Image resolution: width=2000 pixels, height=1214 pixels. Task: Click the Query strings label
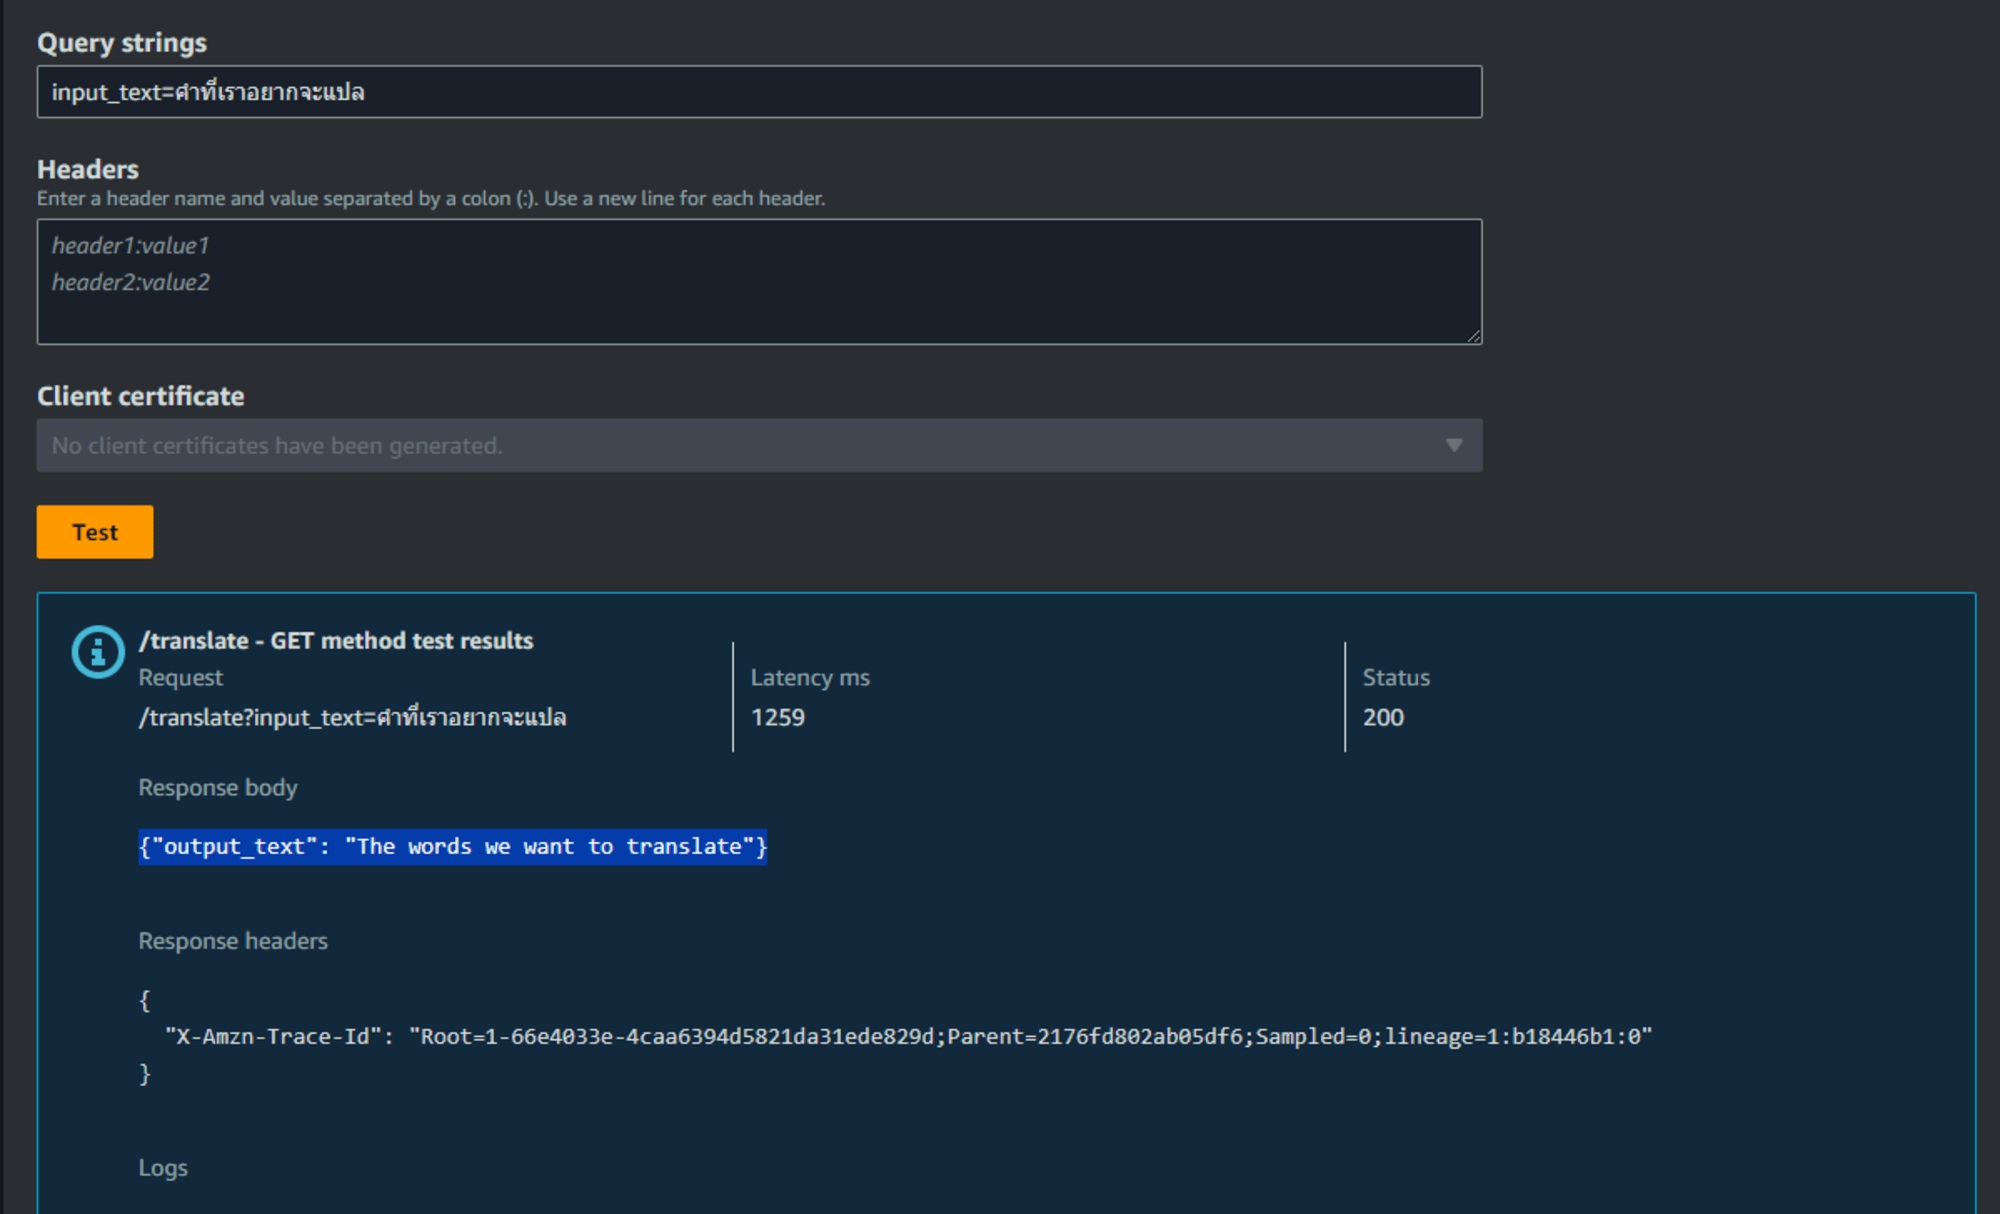point(122,43)
